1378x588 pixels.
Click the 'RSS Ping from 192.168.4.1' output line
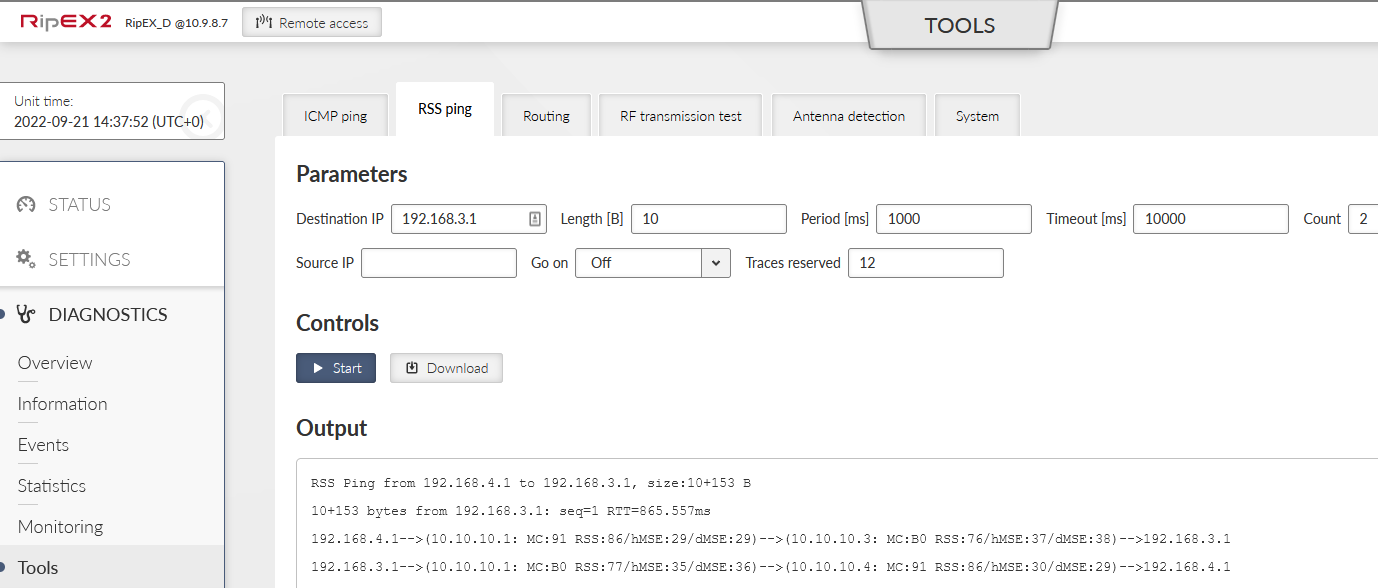tap(531, 483)
